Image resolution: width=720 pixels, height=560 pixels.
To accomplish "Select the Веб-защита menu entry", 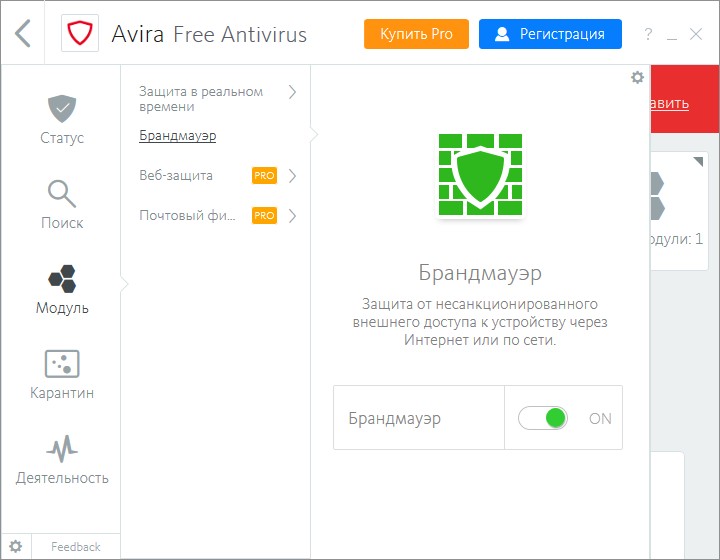I will 176,175.
